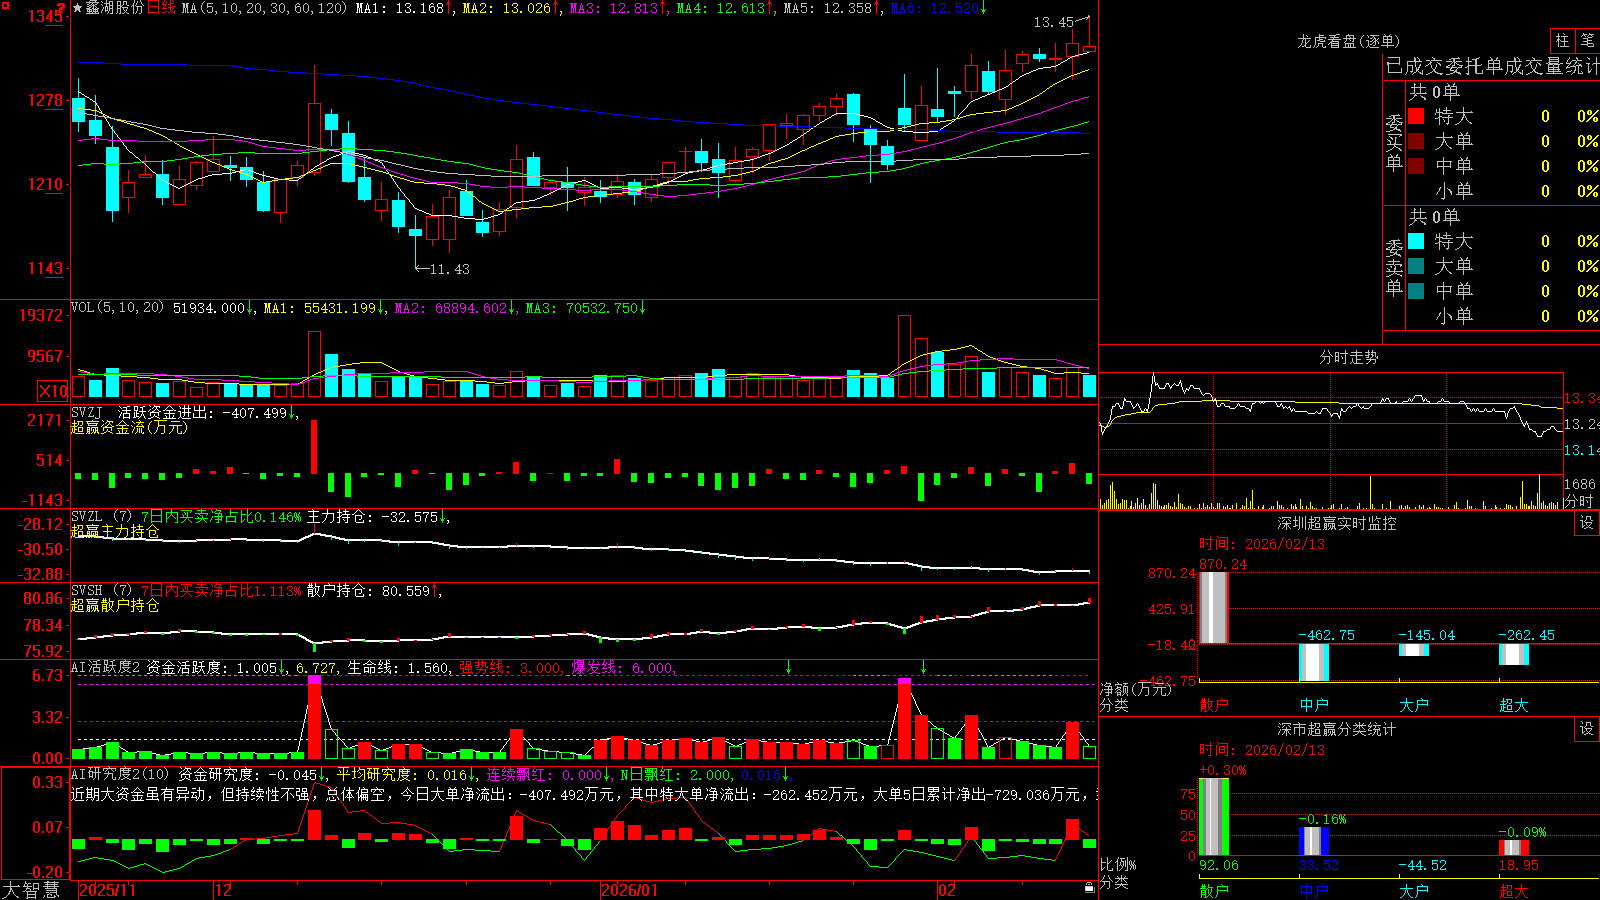Click the 13.45 high price label

pos(1053,22)
